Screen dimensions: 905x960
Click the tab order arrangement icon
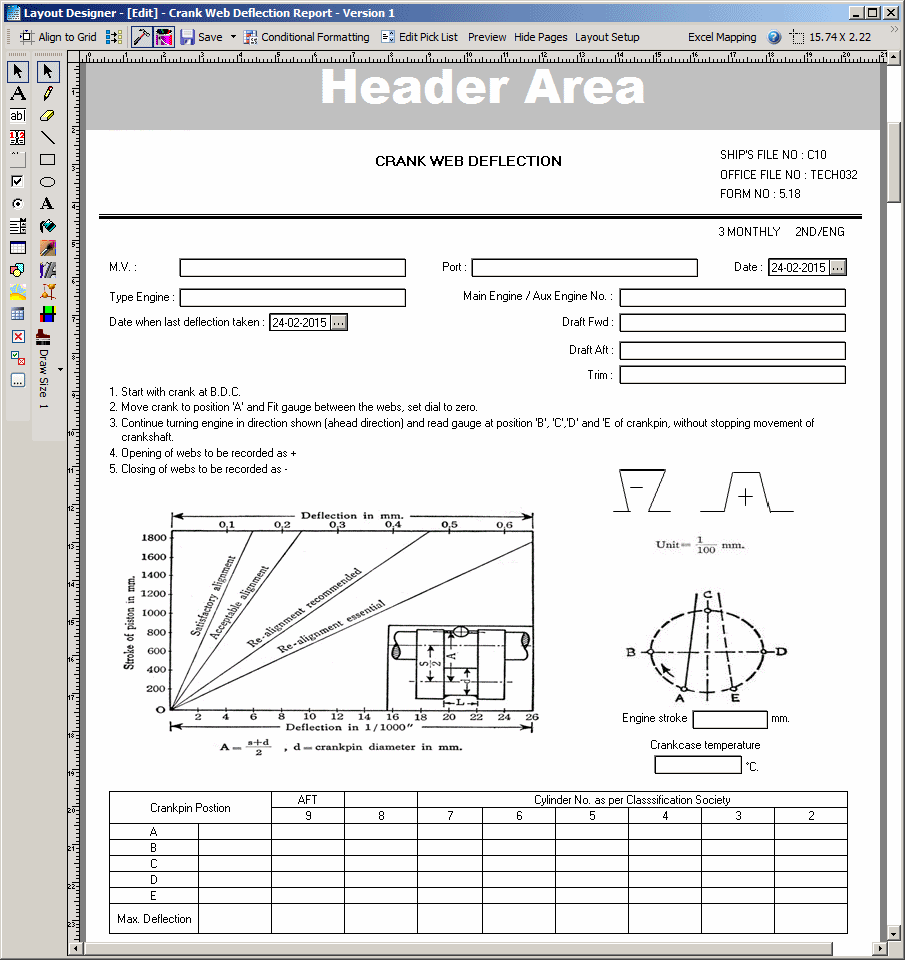click(x=114, y=37)
